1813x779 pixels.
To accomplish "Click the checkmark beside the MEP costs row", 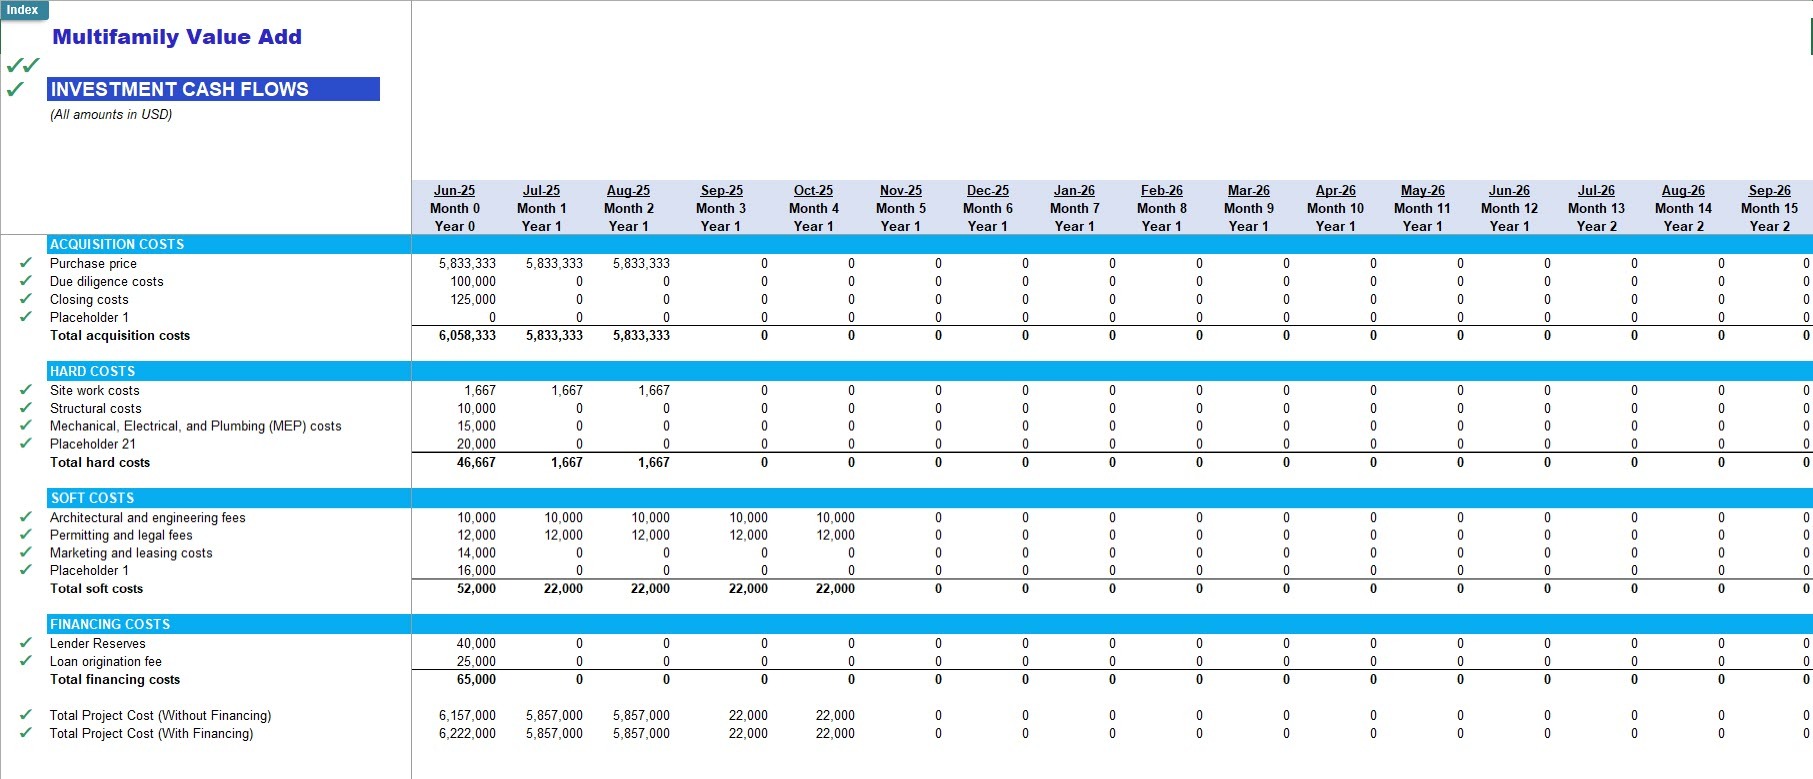I will point(26,426).
